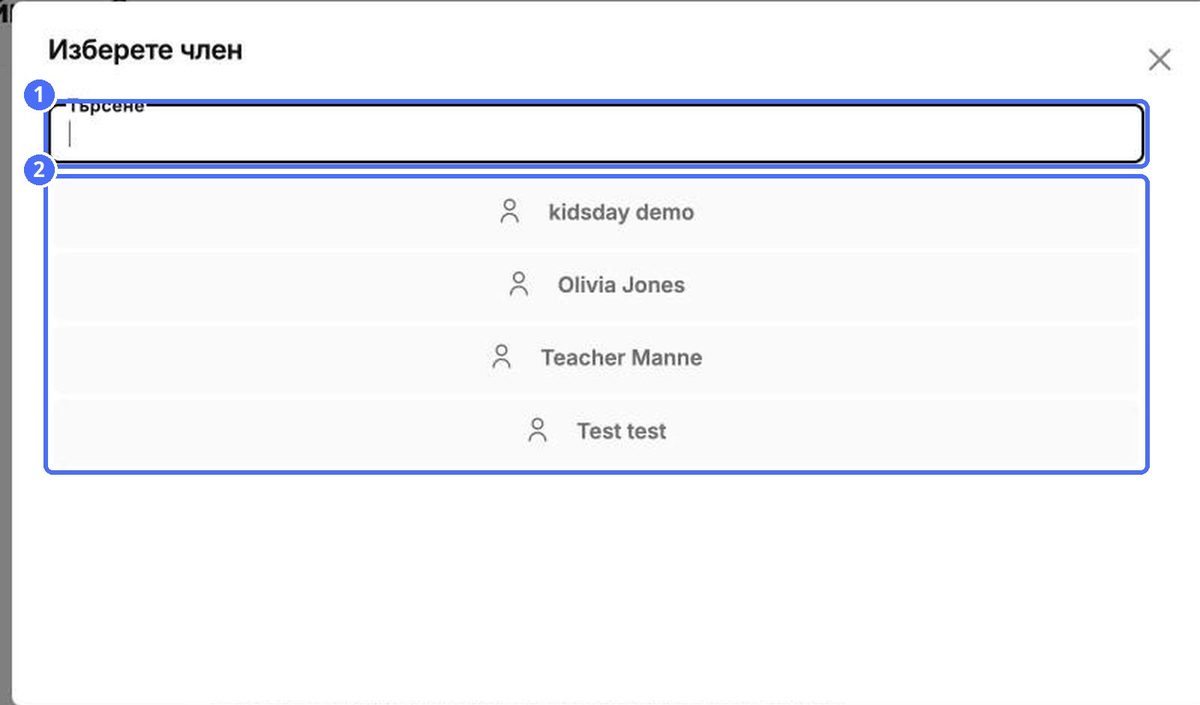Select member kidsday demo from the list

click(596, 212)
